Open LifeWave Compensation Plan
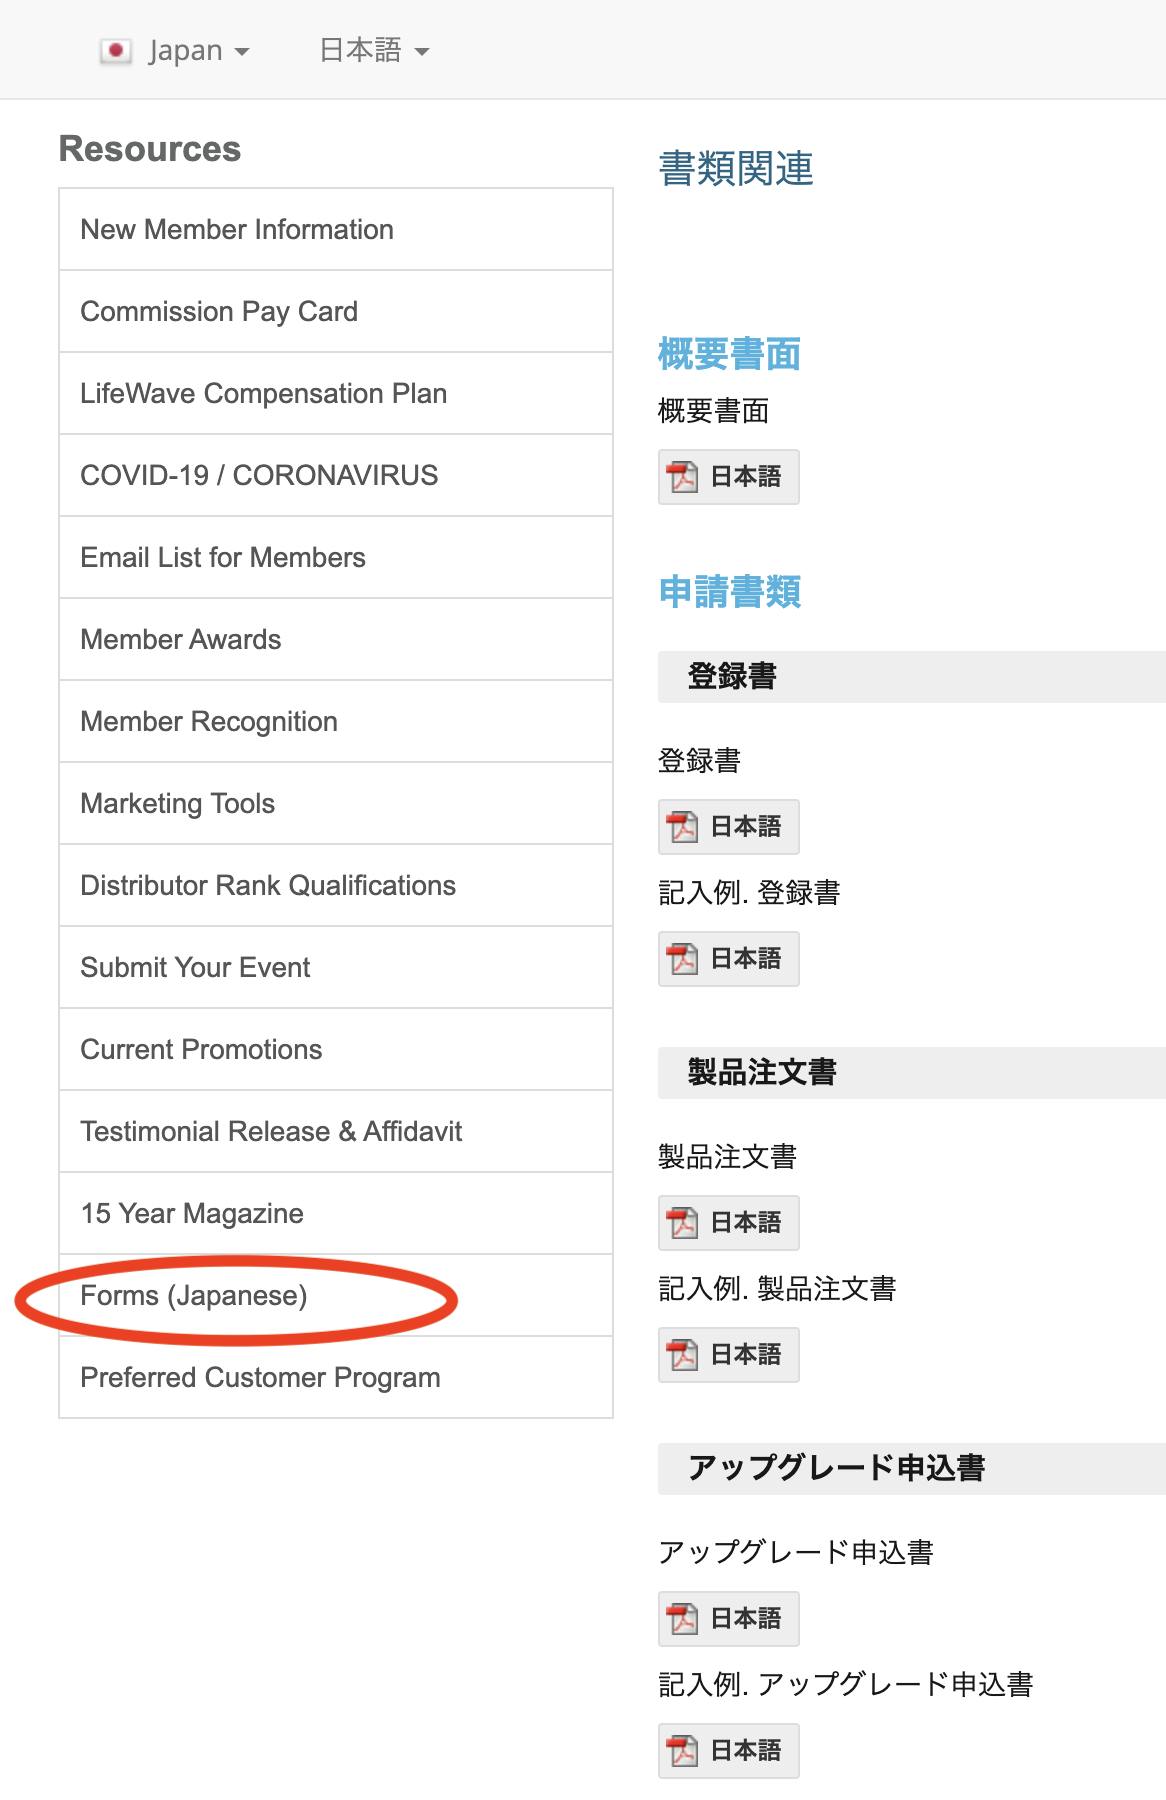Image resolution: width=1166 pixels, height=1800 pixels. coord(263,394)
